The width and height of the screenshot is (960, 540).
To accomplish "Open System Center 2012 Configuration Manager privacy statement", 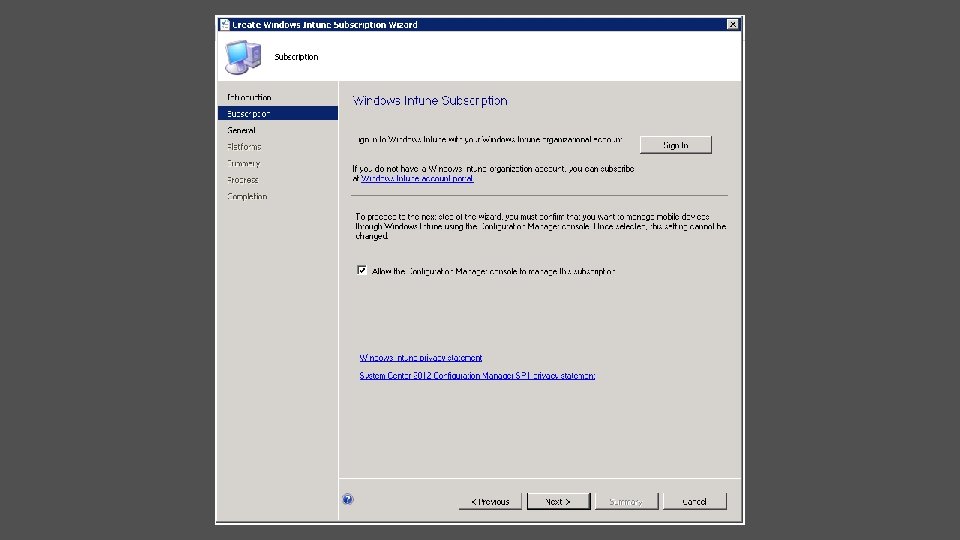I will coord(477,376).
